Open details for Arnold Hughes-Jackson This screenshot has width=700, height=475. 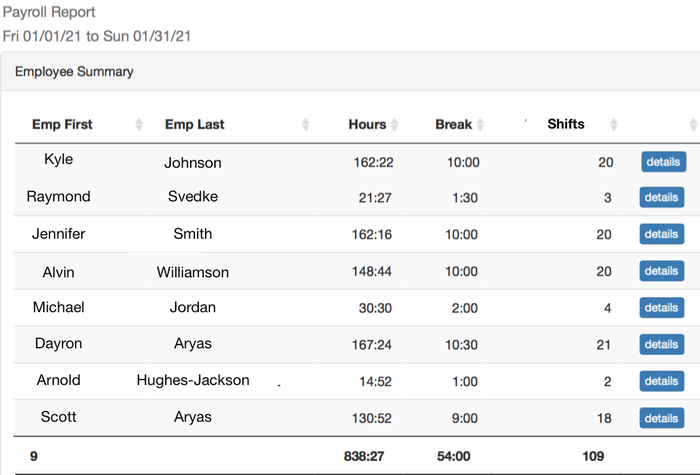[662, 381]
